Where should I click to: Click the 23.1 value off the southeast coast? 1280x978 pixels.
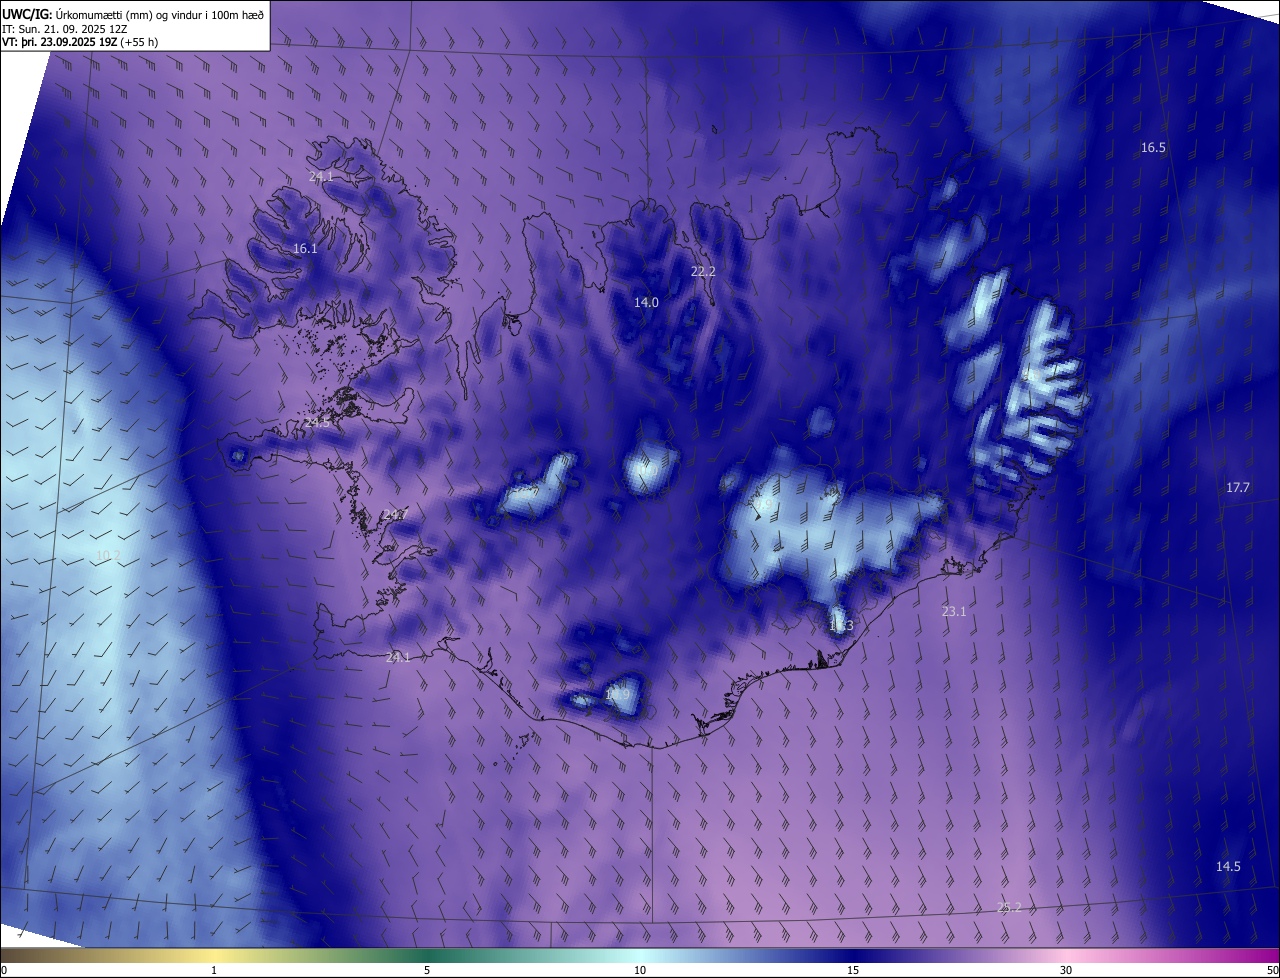coord(954,612)
